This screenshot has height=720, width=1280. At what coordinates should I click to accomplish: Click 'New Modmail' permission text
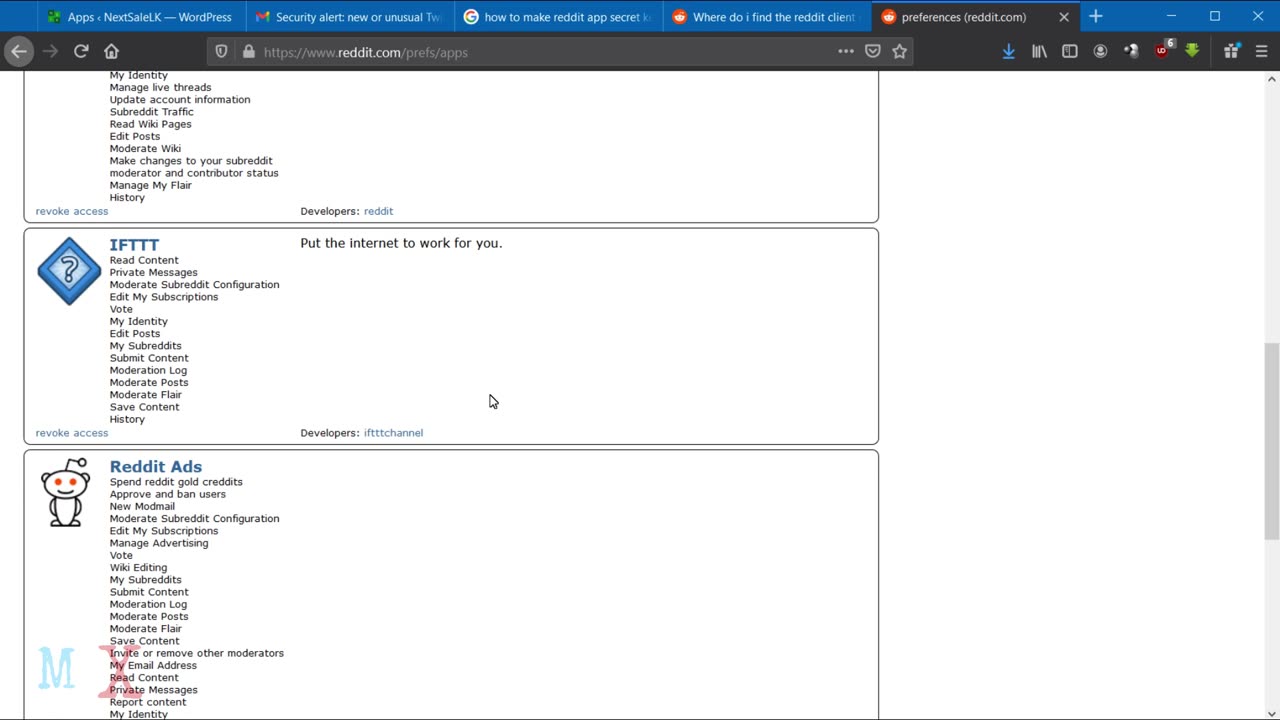142,506
